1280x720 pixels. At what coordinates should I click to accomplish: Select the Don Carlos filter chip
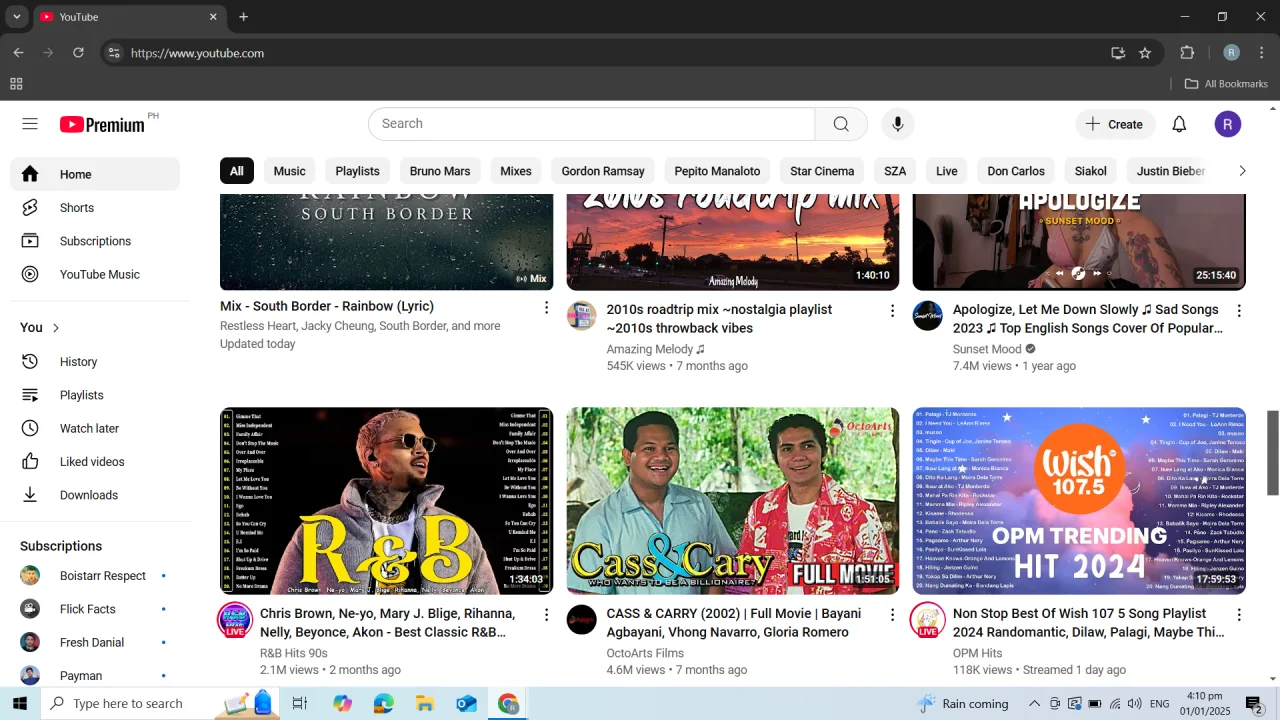[x=1016, y=171]
